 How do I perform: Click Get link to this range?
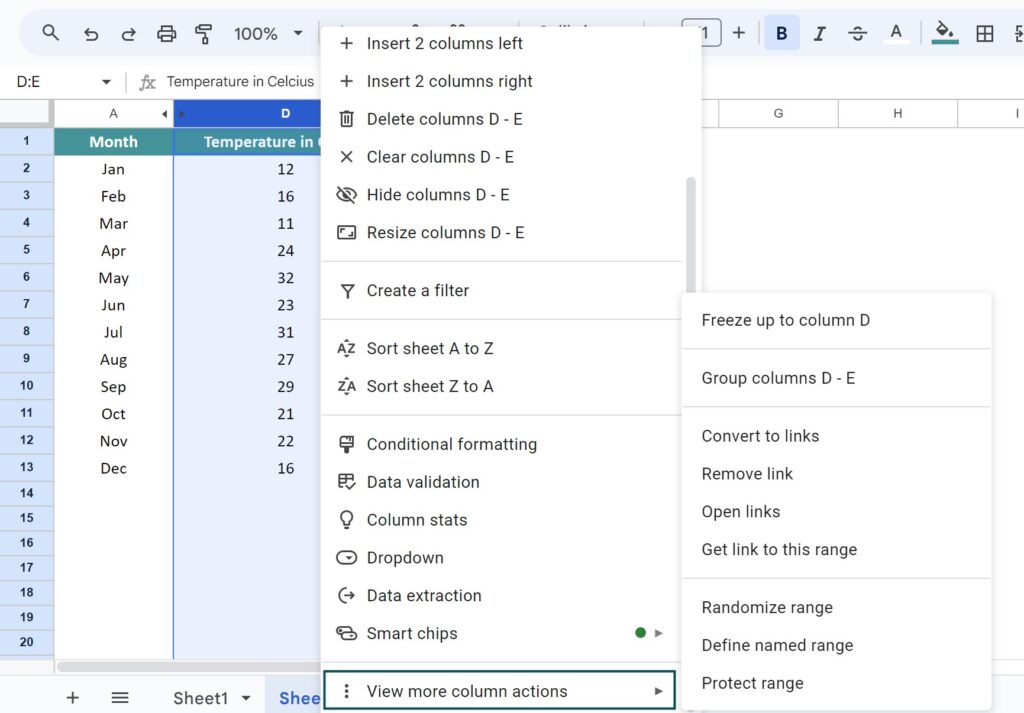pos(777,549)
